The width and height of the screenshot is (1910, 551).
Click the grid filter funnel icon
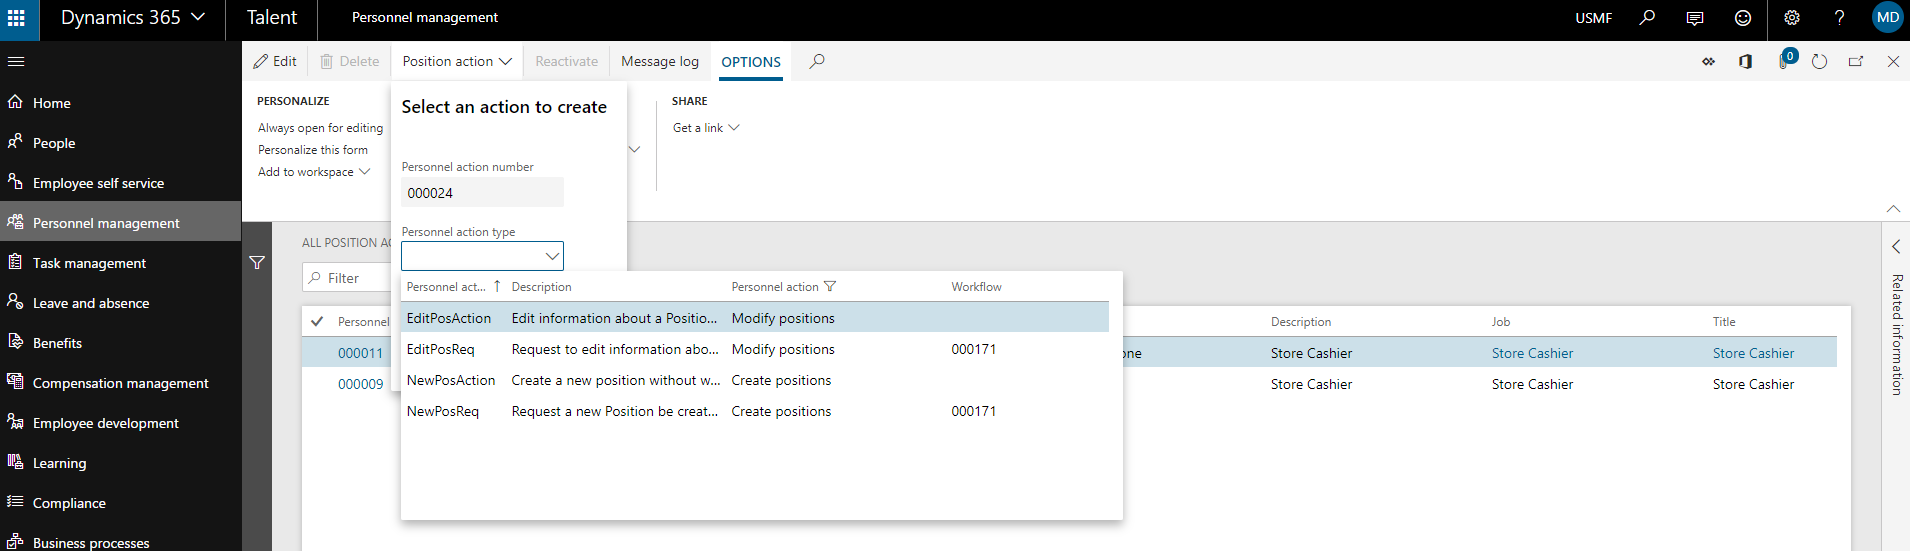coord(257,263)
